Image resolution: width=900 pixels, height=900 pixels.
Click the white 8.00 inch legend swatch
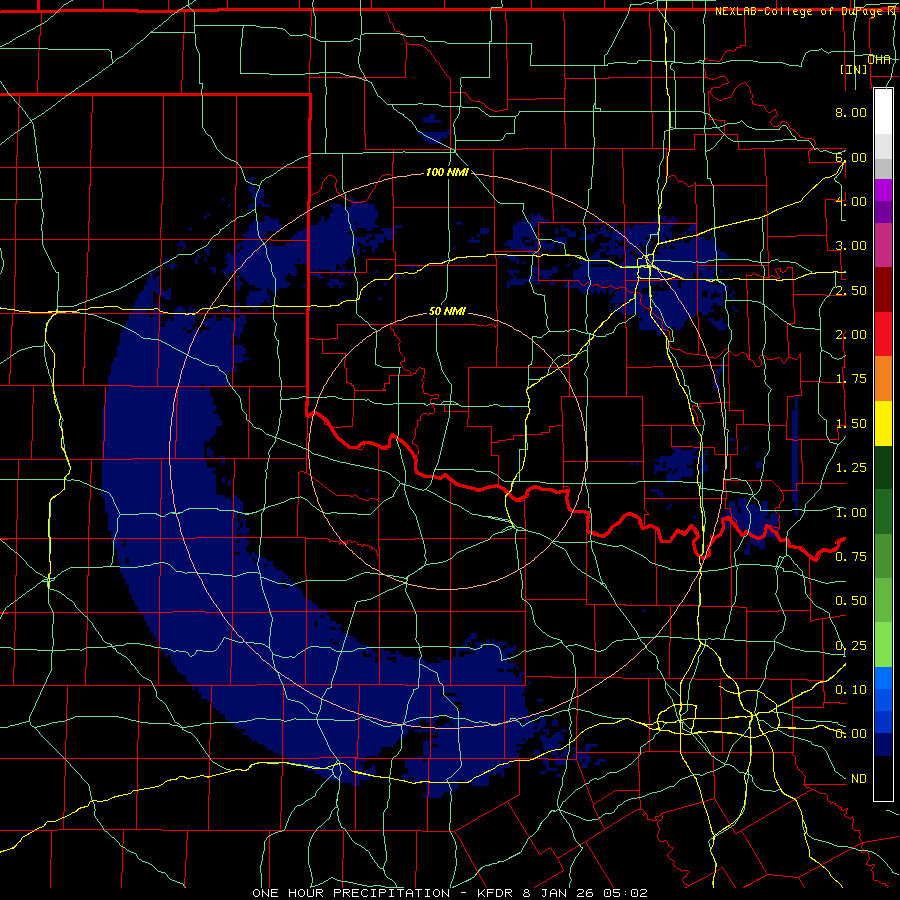coord(883,111)
